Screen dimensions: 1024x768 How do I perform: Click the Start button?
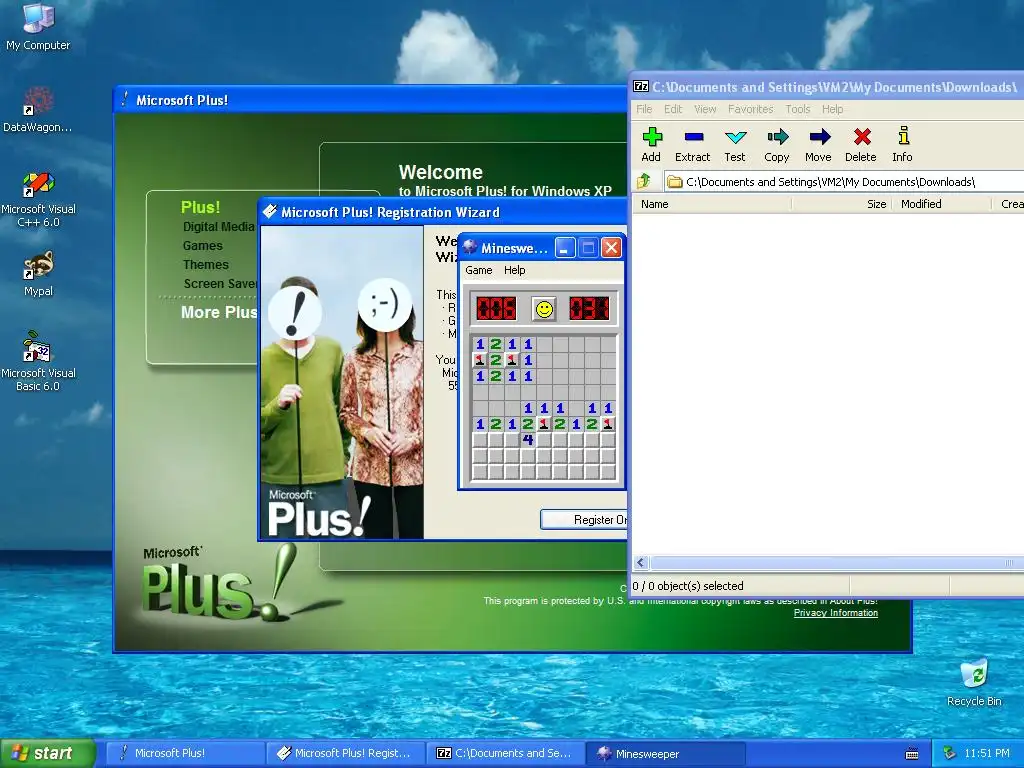coord(47,754)
